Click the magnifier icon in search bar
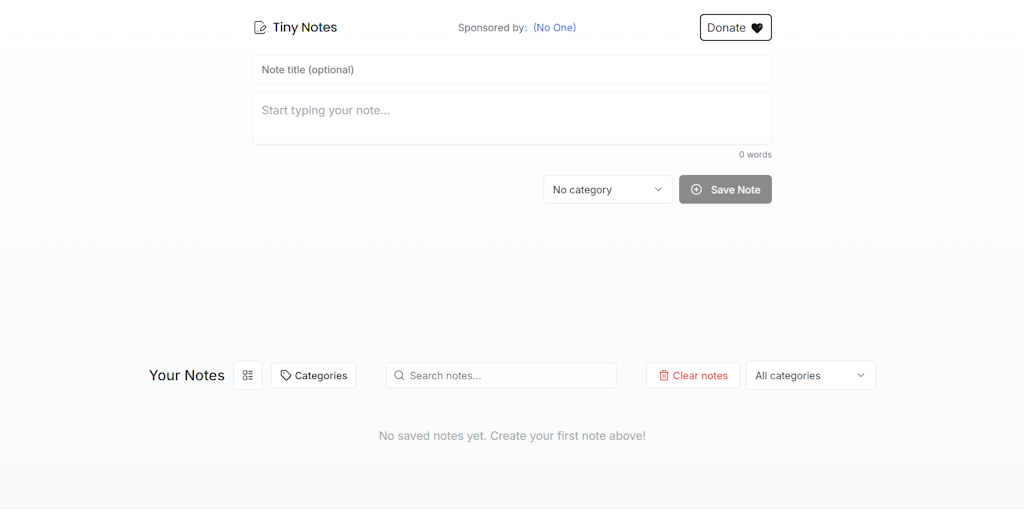 [x=399, y=376]
